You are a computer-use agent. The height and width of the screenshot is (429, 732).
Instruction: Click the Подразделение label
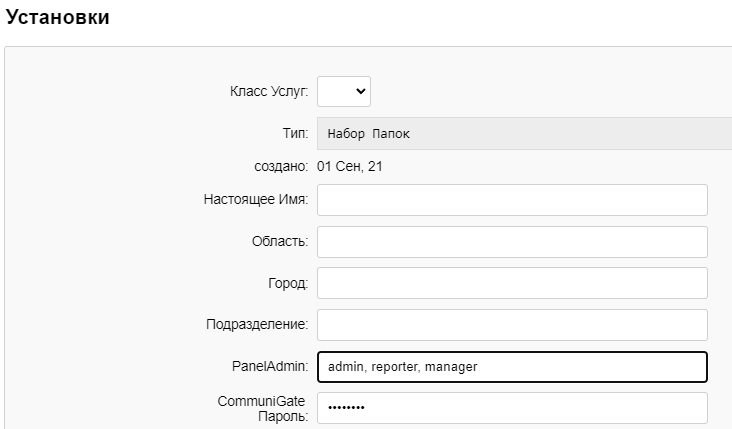pos(257,324)
